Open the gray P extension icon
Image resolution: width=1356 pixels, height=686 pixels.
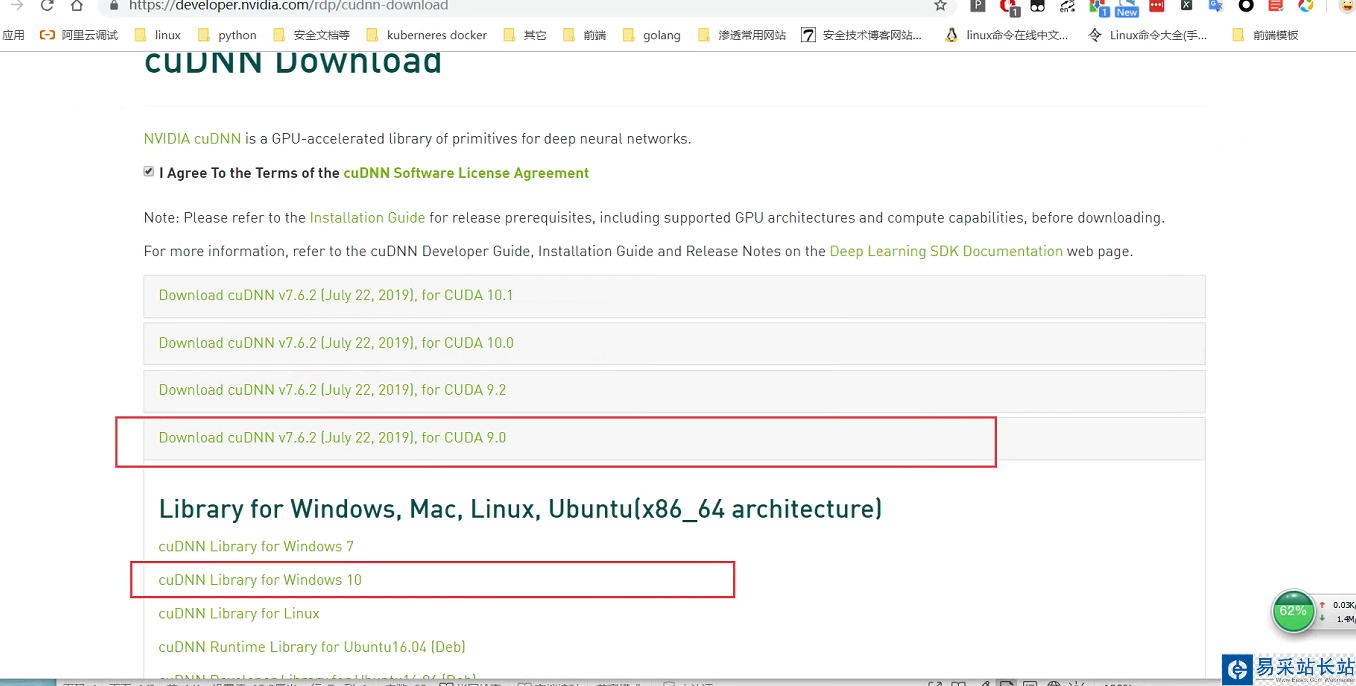pos(978,5)
